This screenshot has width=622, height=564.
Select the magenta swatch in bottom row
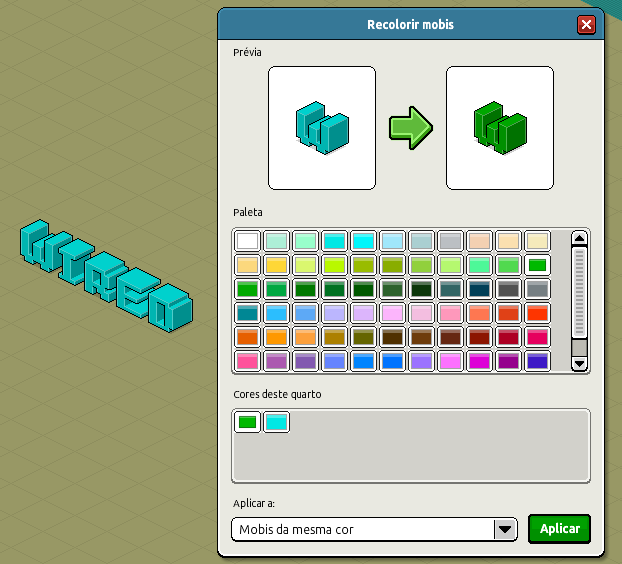479,361
